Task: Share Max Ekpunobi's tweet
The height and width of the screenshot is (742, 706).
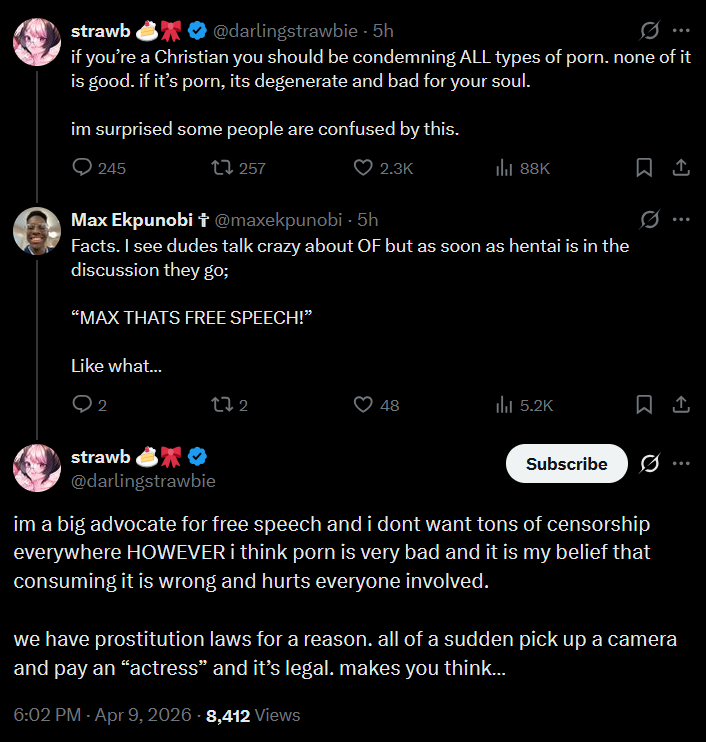Action: (x=681, y=405)
